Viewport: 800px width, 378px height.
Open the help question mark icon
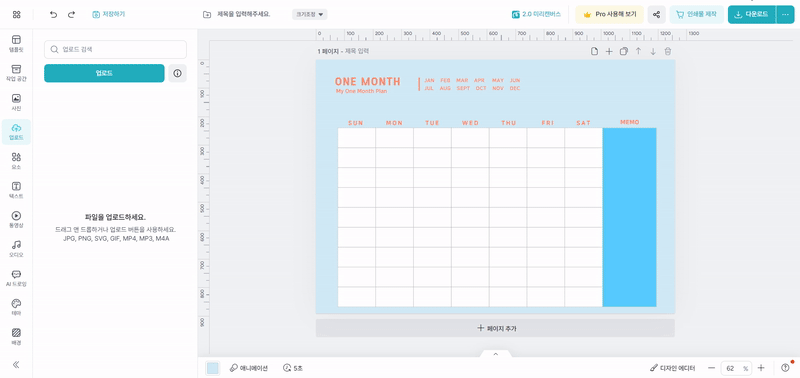(x=785, y=368)
